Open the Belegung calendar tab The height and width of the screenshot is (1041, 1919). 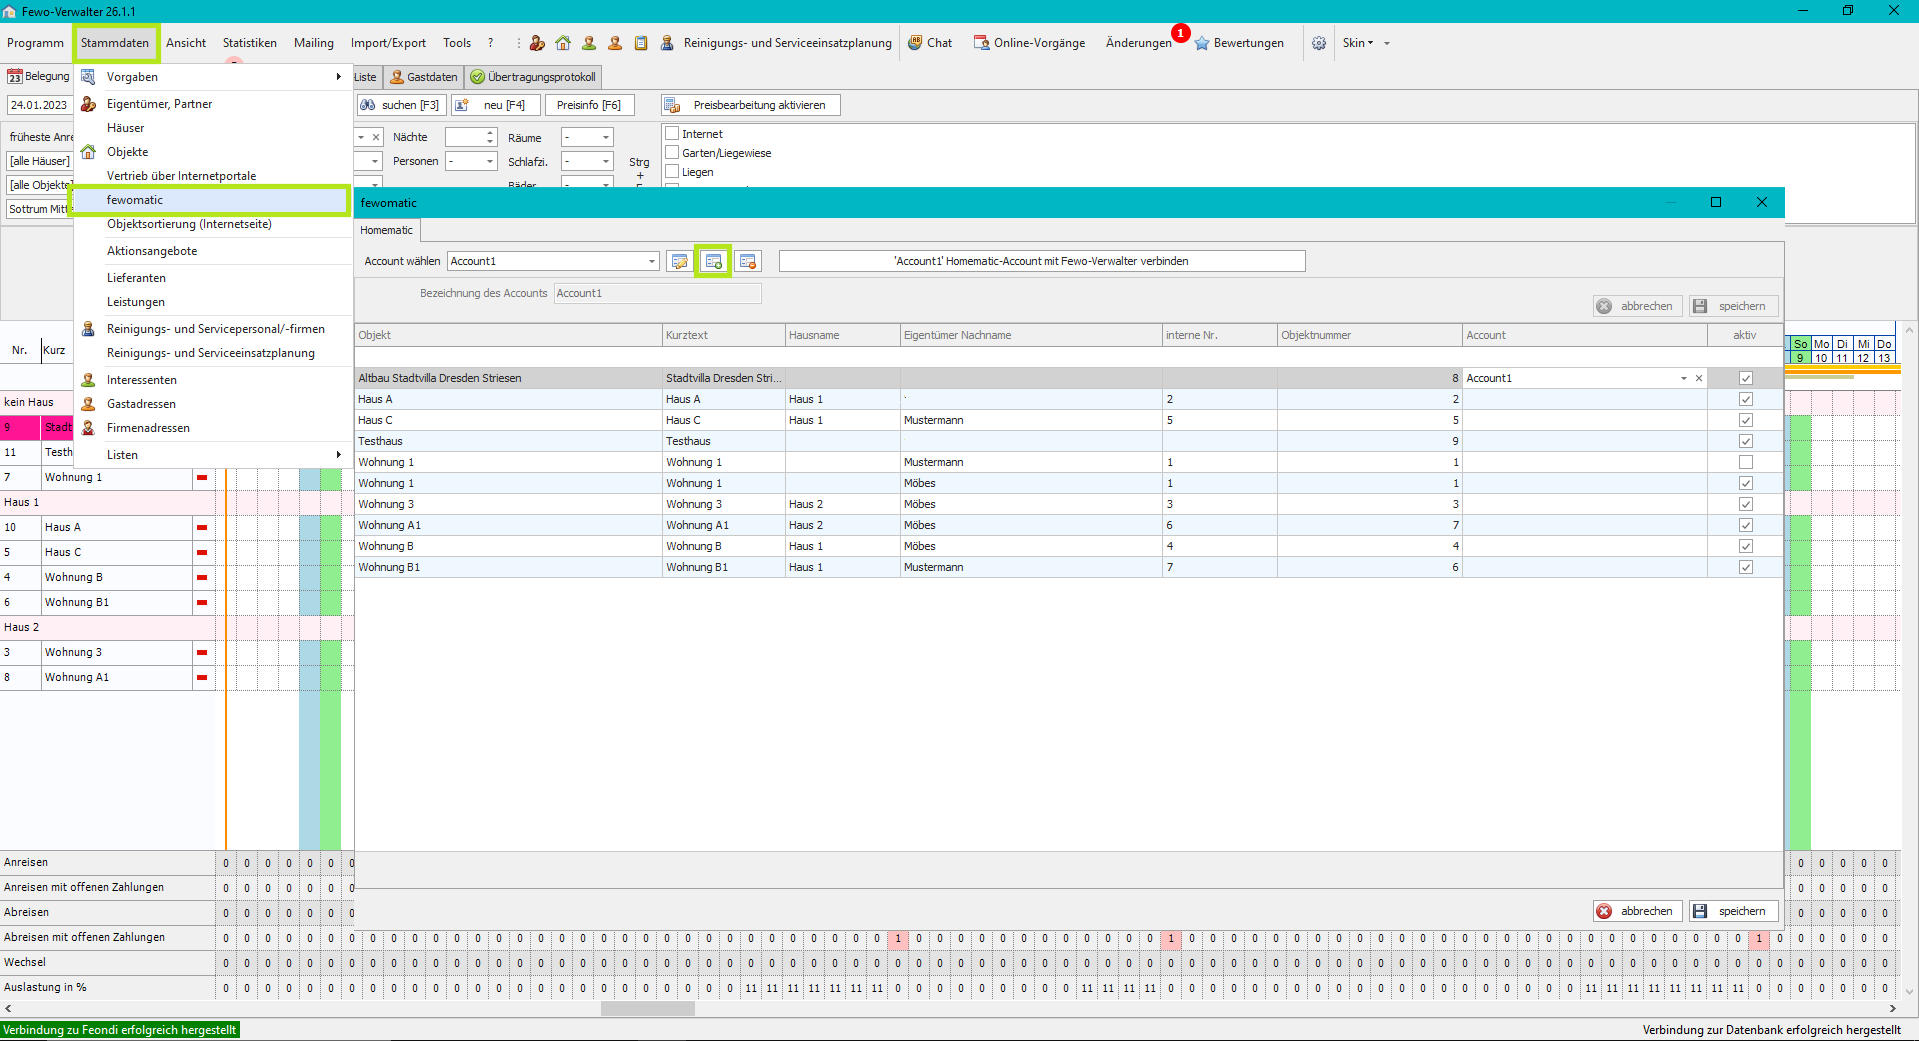pos(38,77)
